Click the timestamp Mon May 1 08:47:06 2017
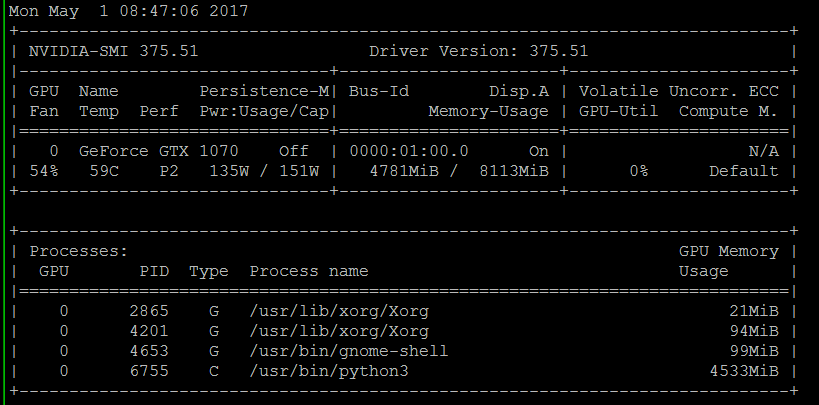Image resolution: width=819 pixels, height=405 pixels. [x=129, y=12]
